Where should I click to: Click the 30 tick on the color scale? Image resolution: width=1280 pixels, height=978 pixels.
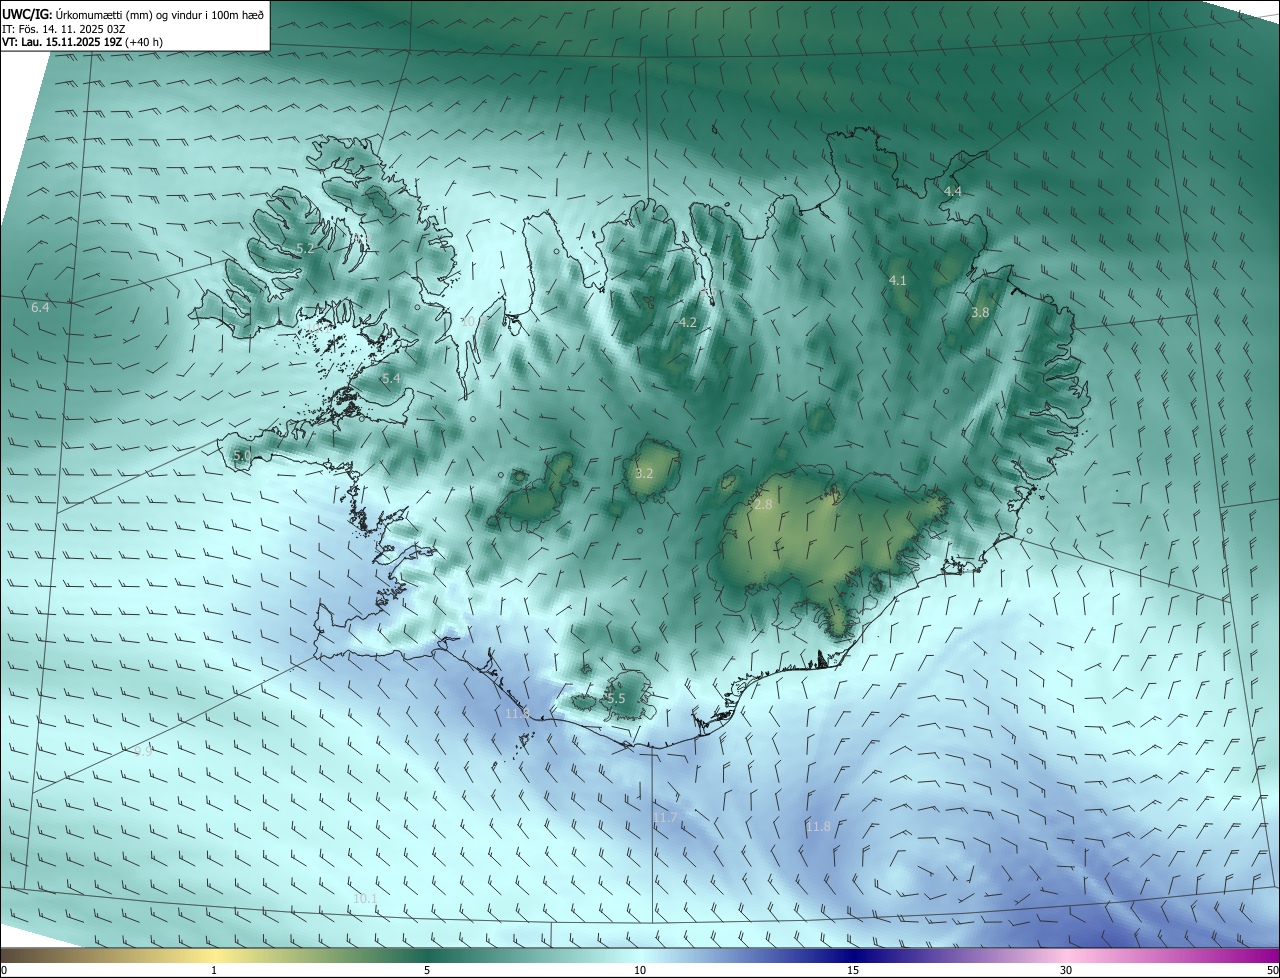[x=1066, y=970]
